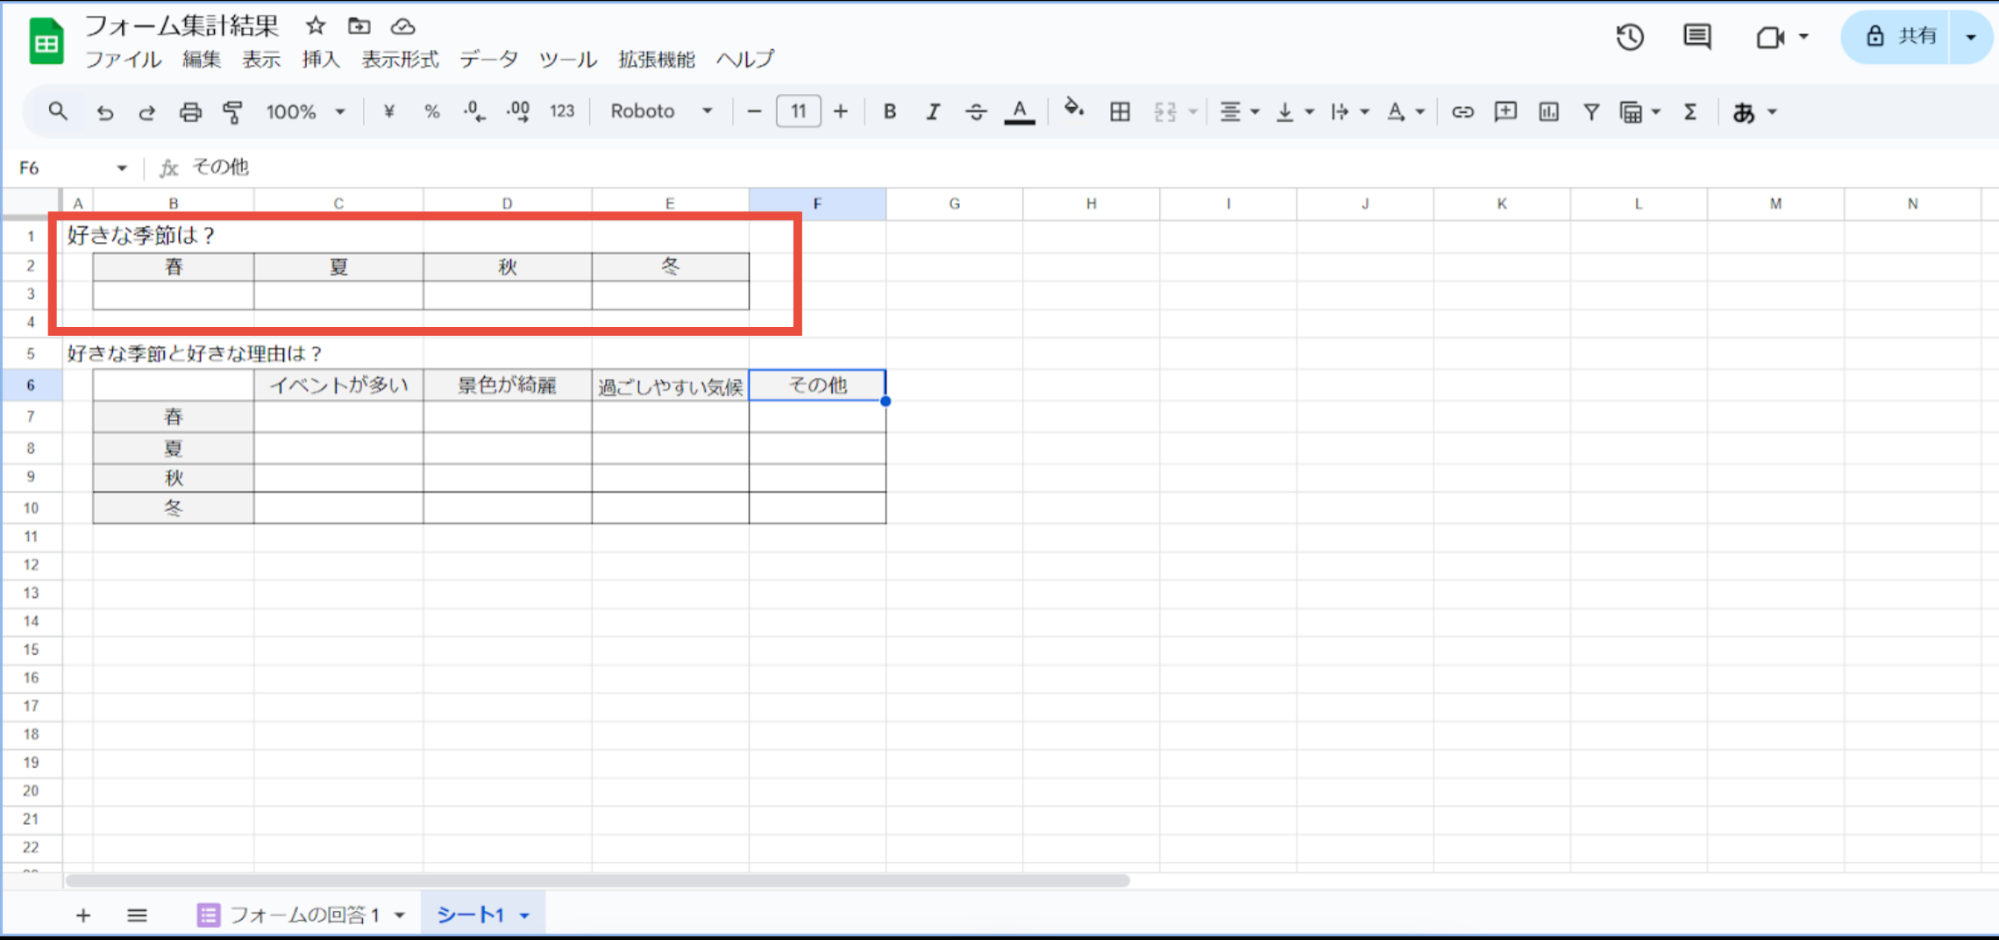1999x940 pixels.
Task: Format as percent
Action: 432,112
